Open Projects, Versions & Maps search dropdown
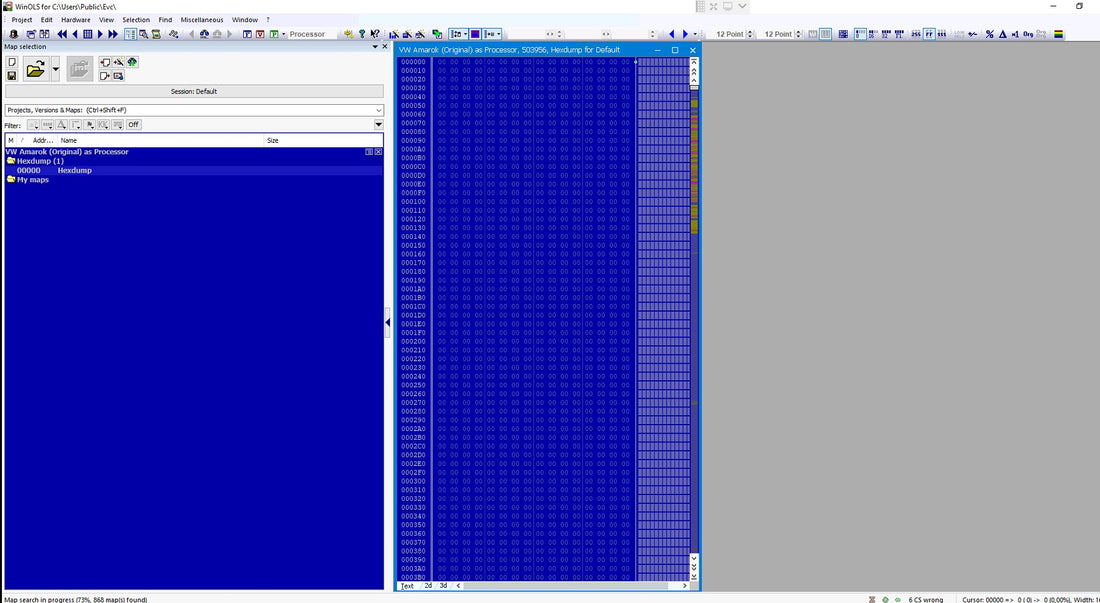 378,110
